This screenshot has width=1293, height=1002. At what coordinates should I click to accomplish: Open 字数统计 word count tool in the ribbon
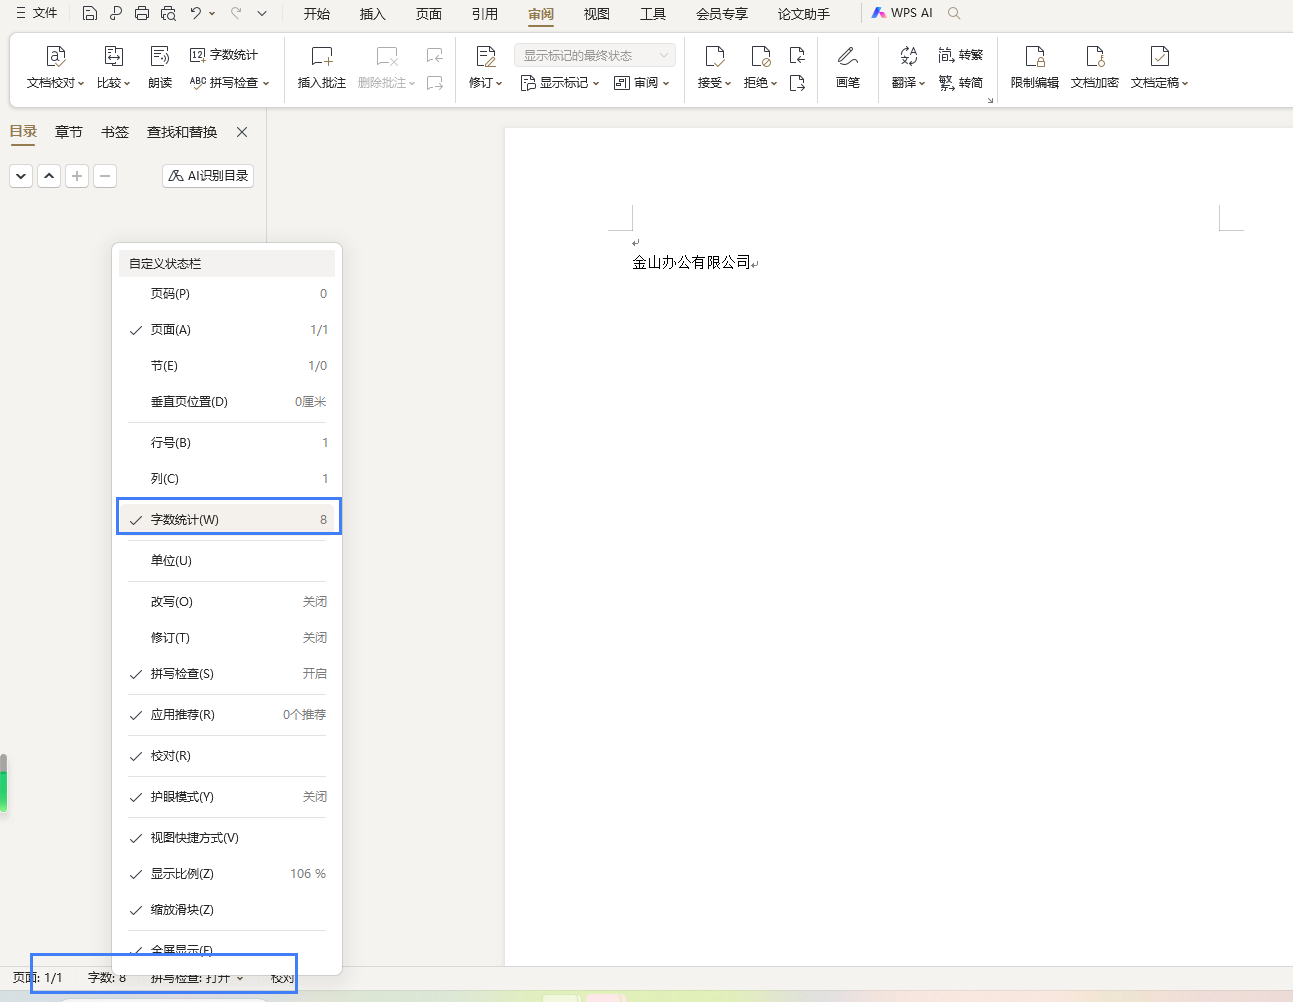point(224,55)
